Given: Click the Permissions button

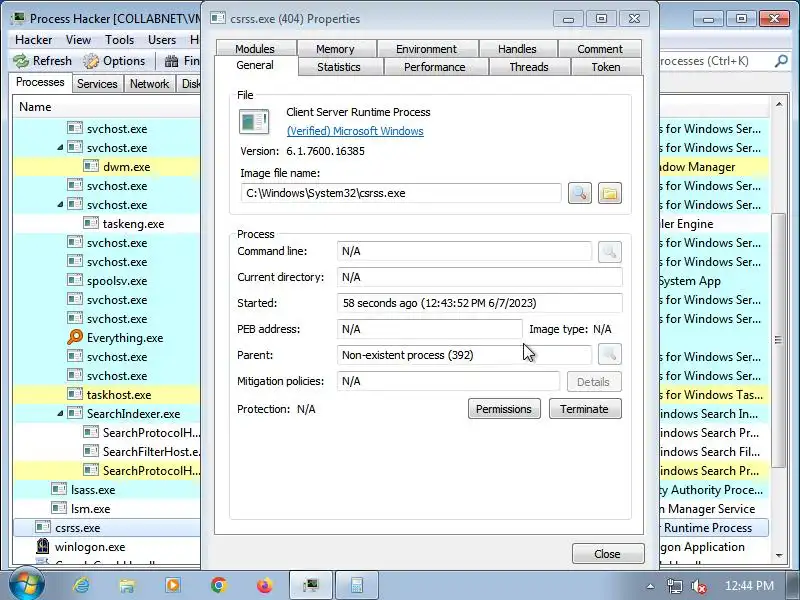Looking at the screenshot, I should [504, 409].
